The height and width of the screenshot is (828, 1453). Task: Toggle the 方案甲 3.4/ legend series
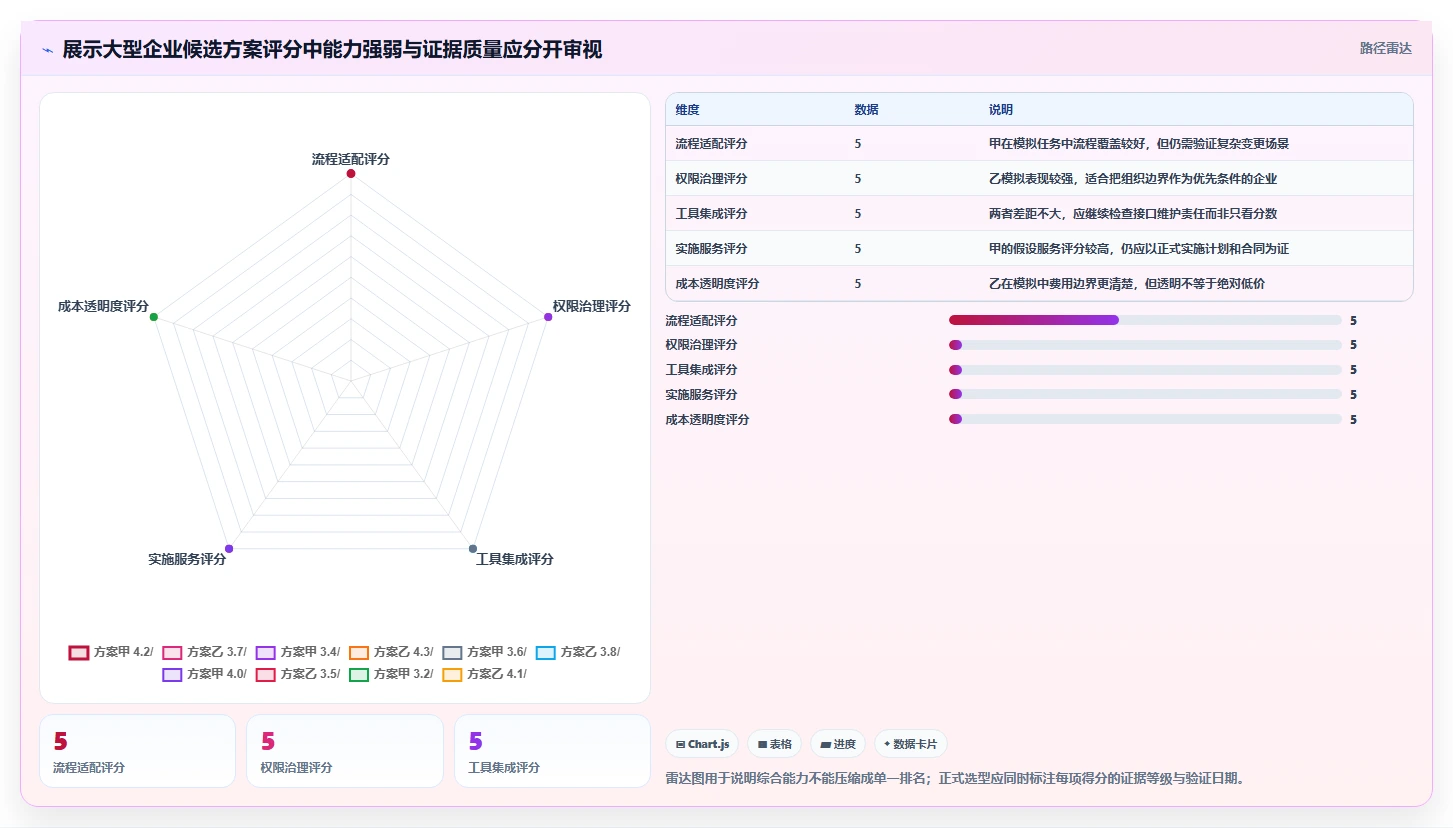click(298, 652)
